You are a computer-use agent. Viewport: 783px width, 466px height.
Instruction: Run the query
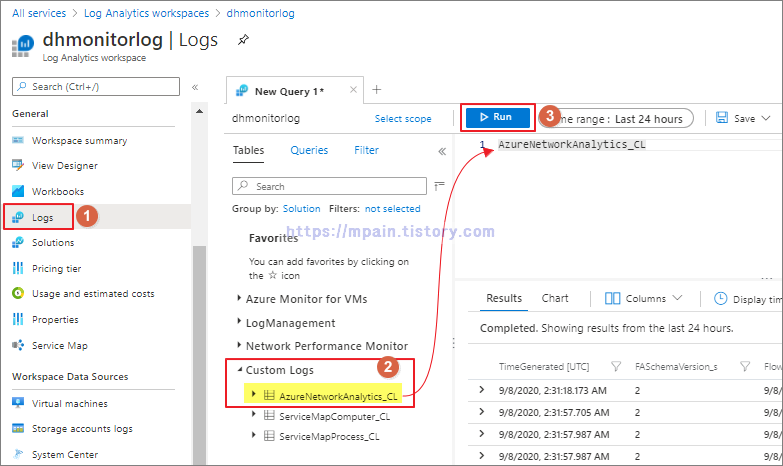498,117
